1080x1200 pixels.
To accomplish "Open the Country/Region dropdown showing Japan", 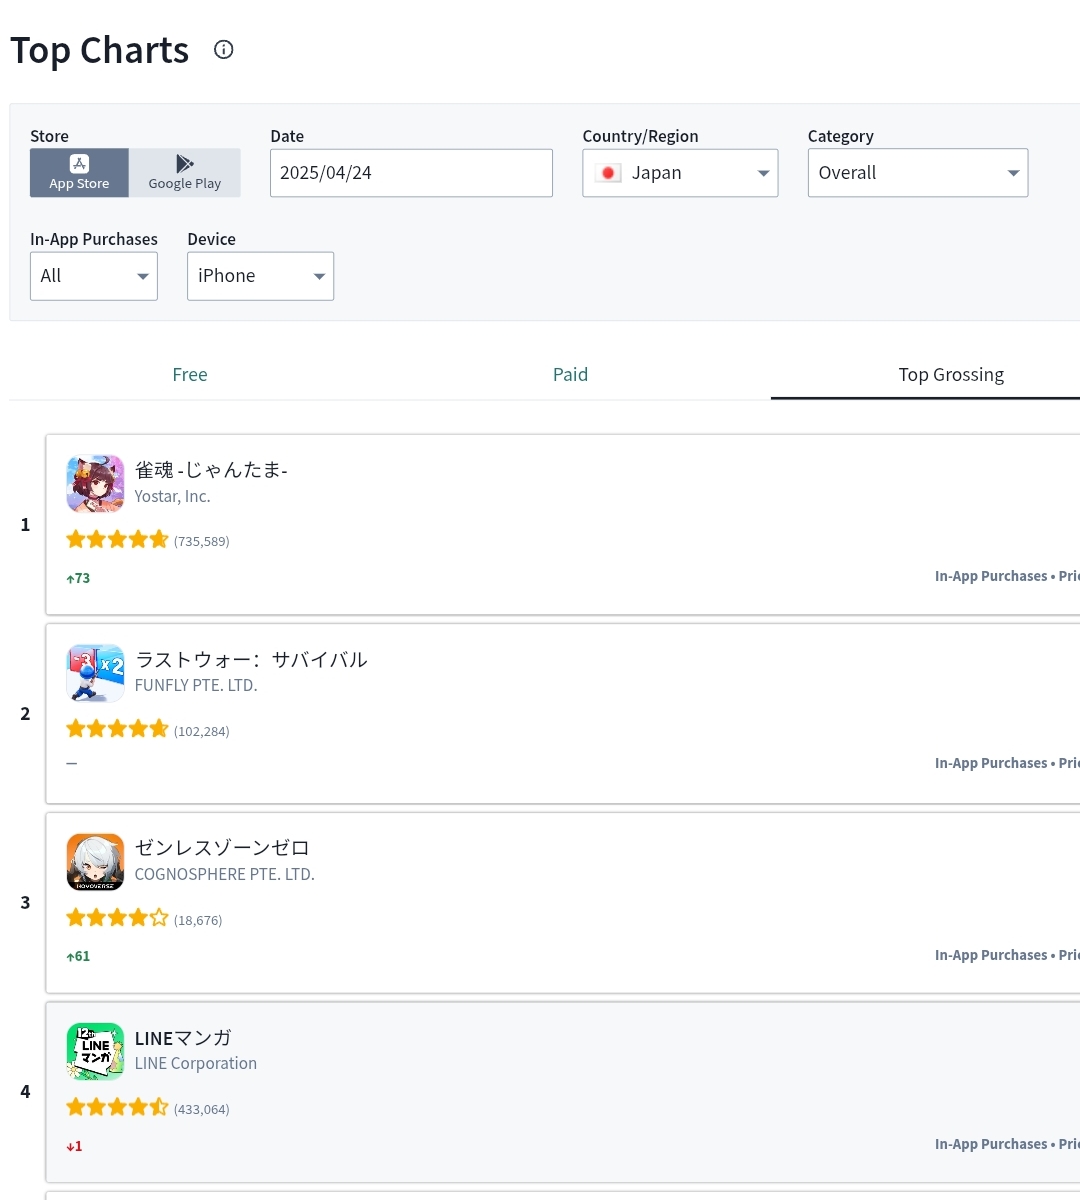I will 680,173.
